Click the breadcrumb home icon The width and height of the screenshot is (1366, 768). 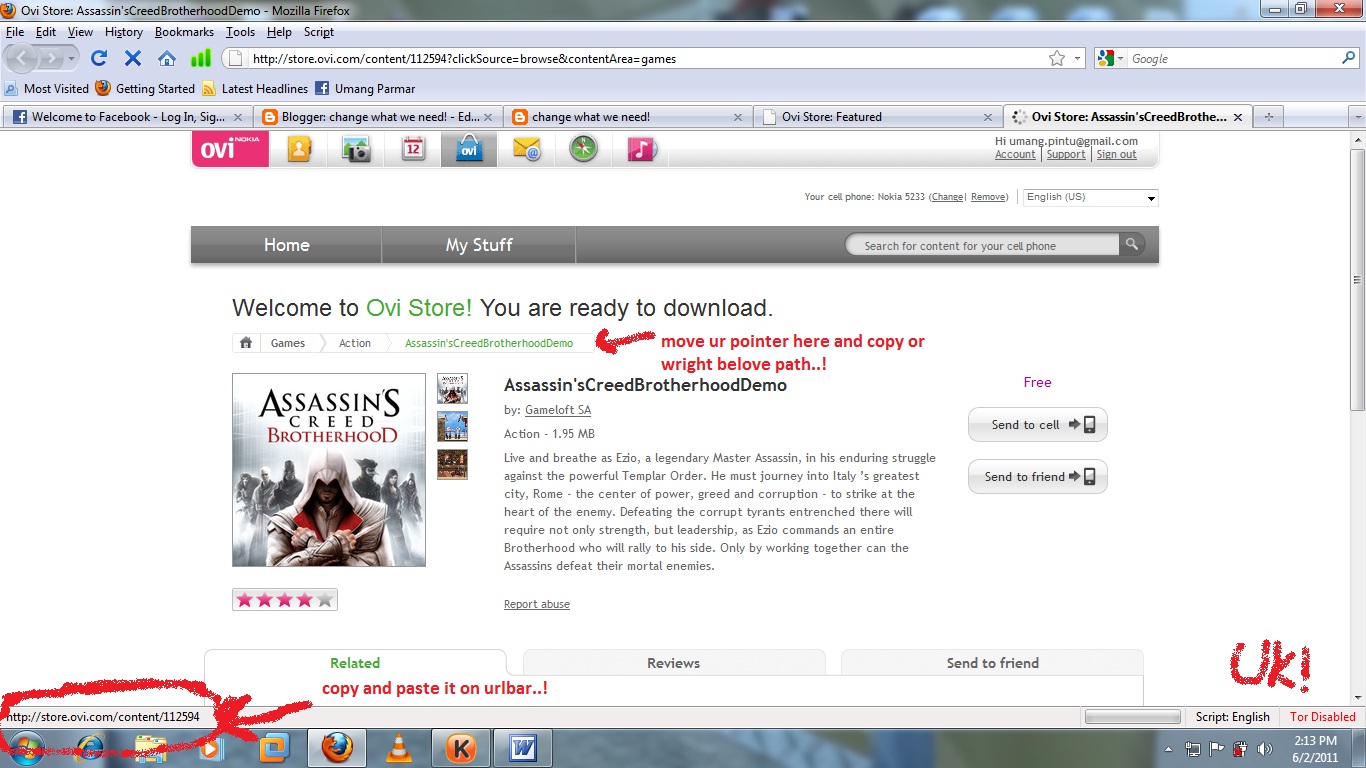[x=246, y=343]
